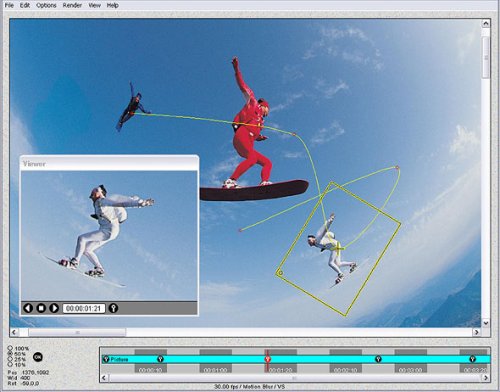This screenshot has width=500, height=392.
Task: Select the 25% zoom radio button
Action: coord(10,359)
